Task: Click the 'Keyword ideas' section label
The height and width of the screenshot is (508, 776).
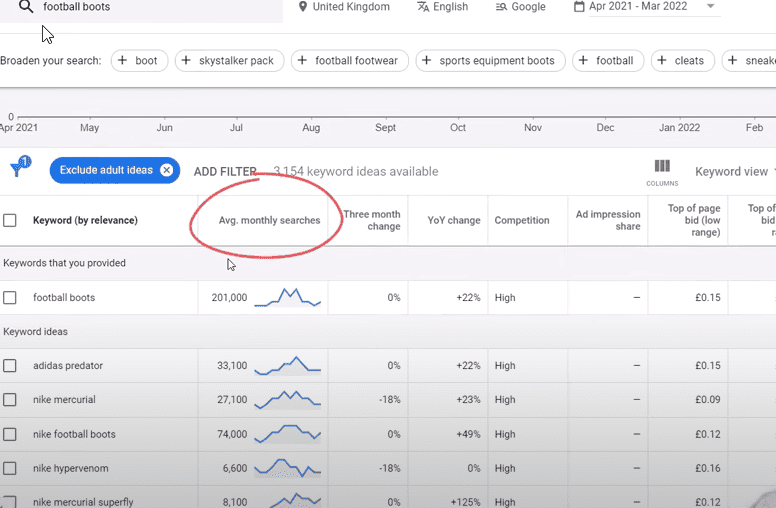Action: click(x=36, y=332)
